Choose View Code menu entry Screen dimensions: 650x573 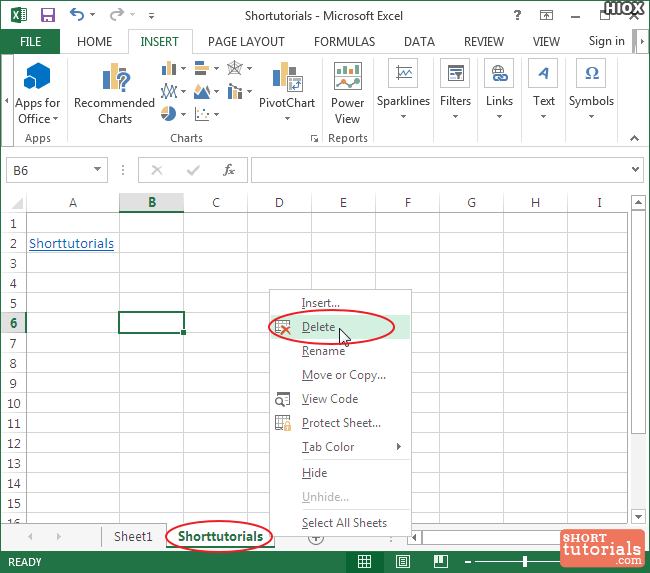click(340, 399)
